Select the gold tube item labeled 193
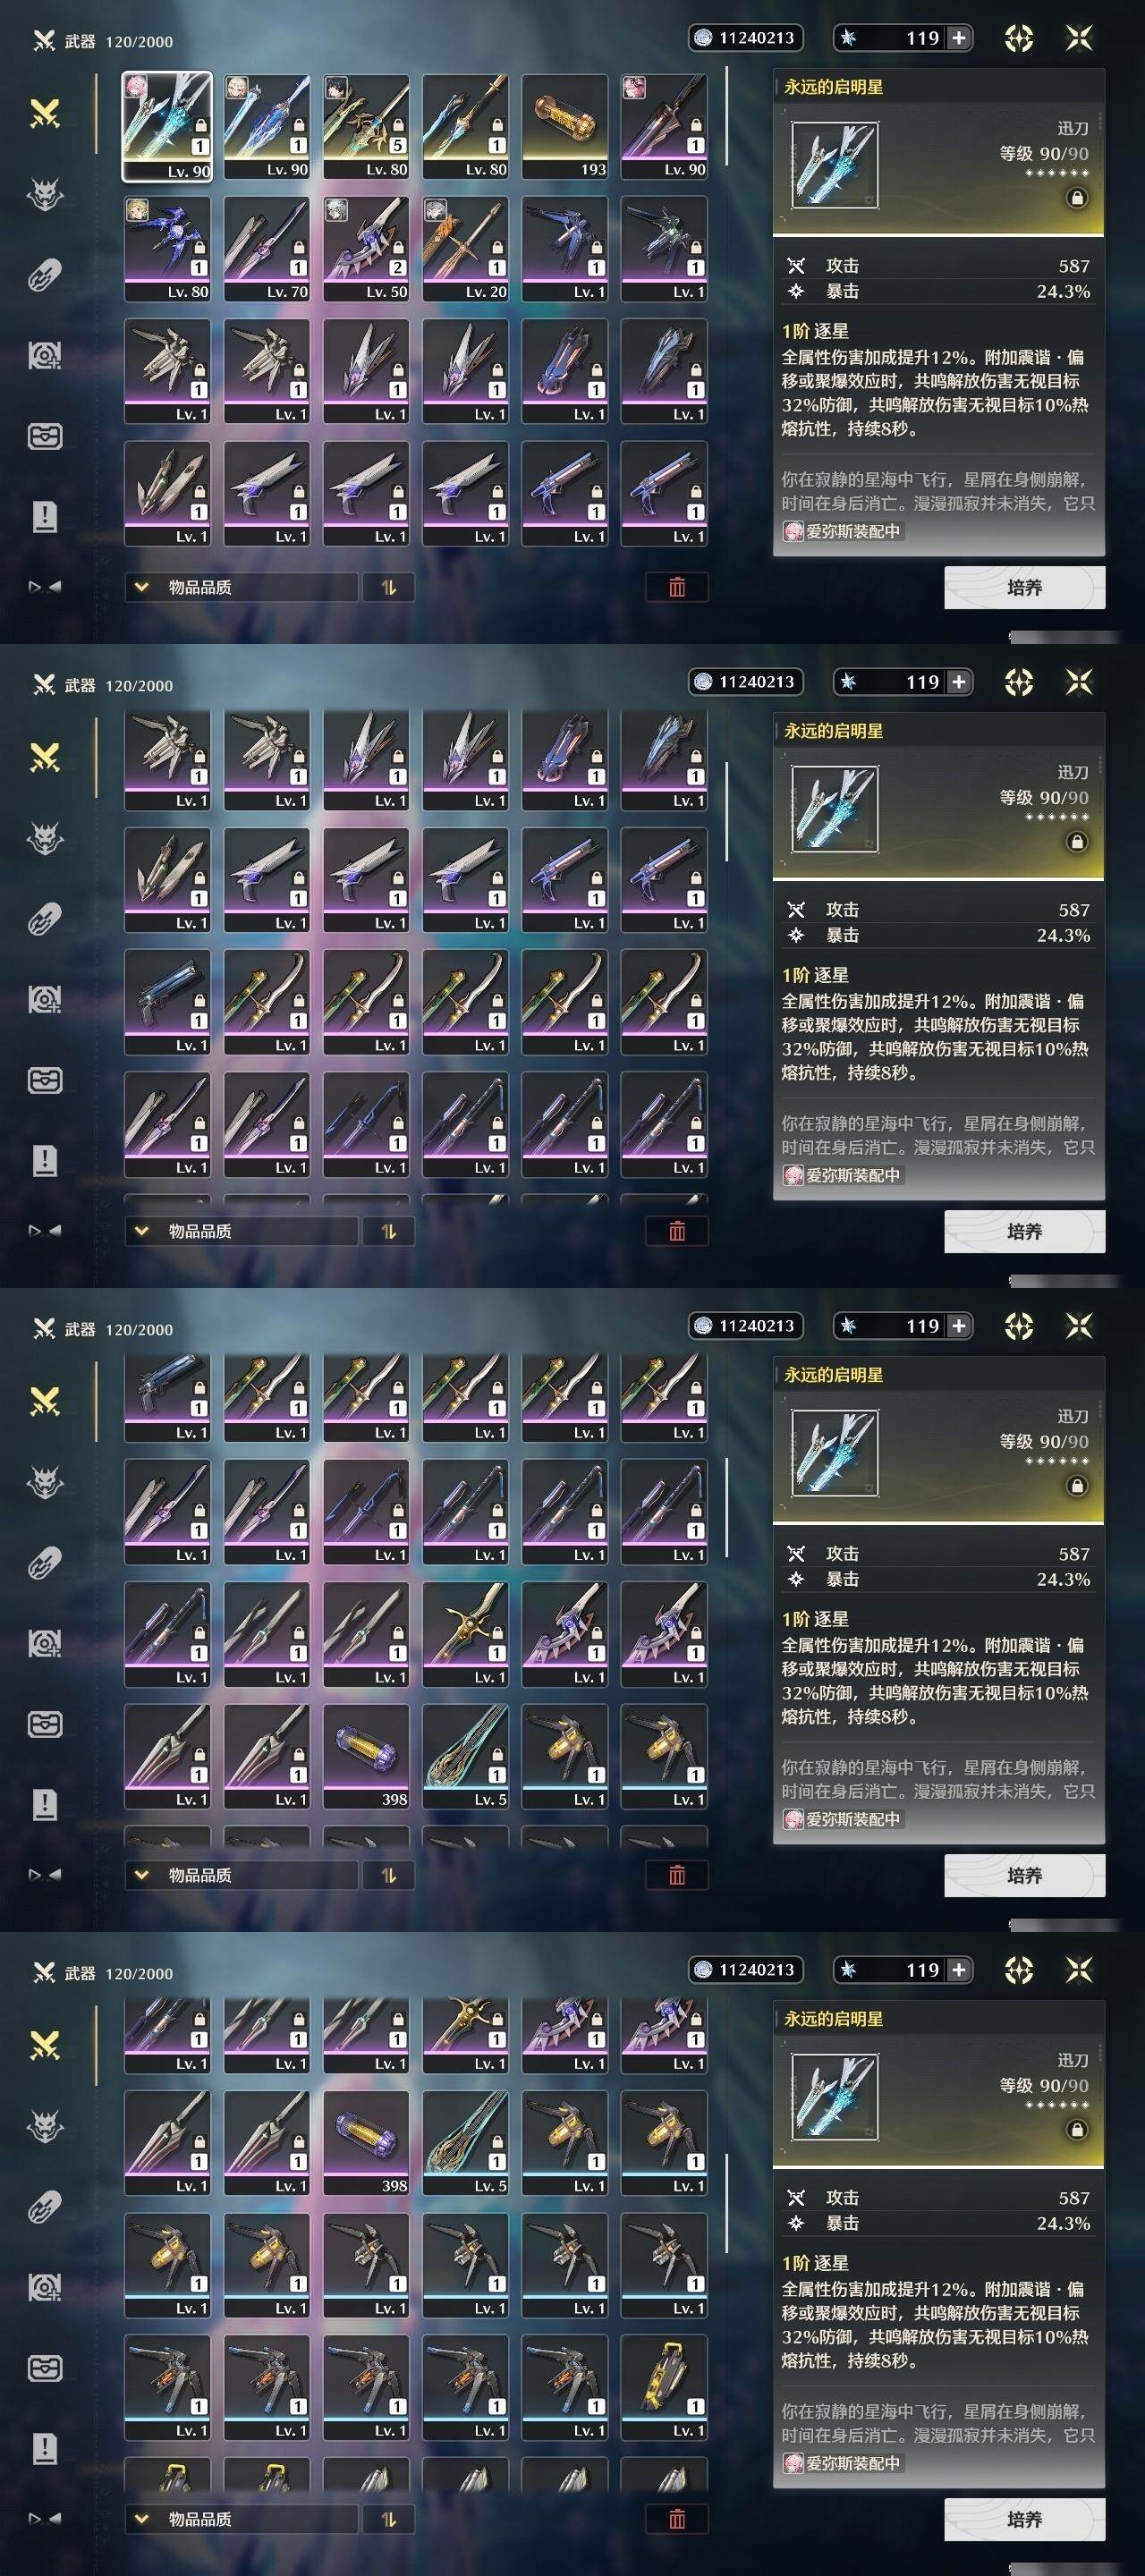This screenshot has height=2576, width=1145. coord(564,127)
